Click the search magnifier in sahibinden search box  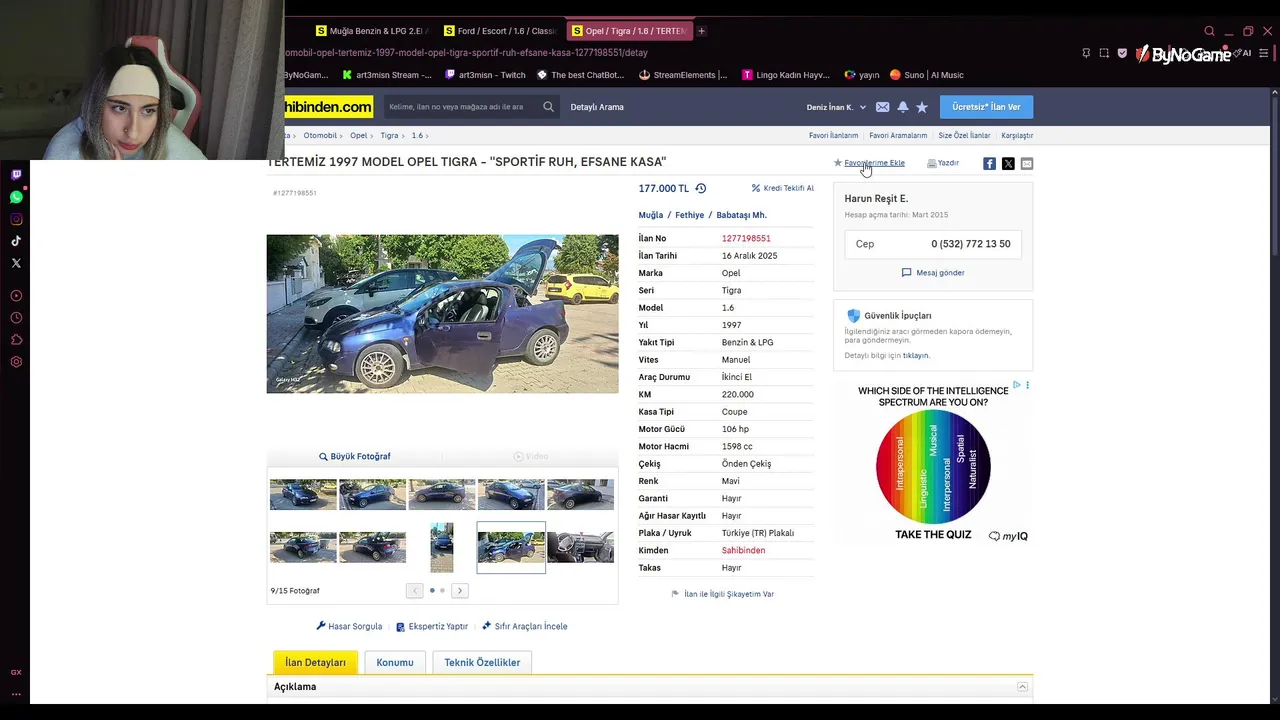pos(548,107)
